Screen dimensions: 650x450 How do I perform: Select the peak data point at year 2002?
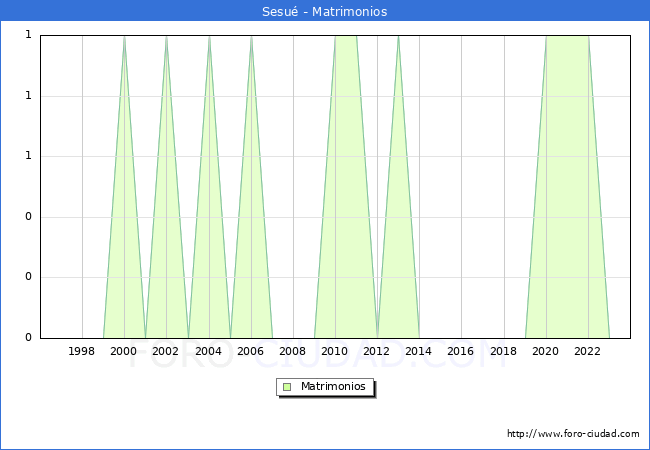[166, 37]
